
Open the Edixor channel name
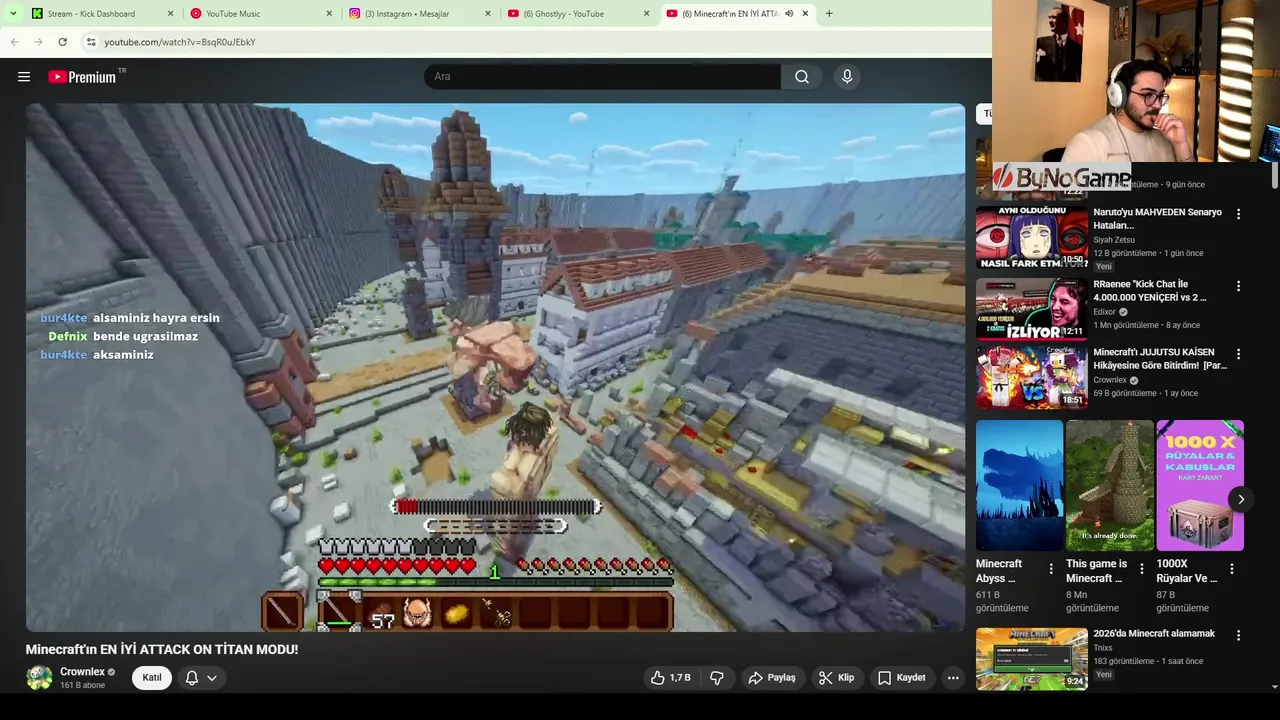pos(1105,312)
